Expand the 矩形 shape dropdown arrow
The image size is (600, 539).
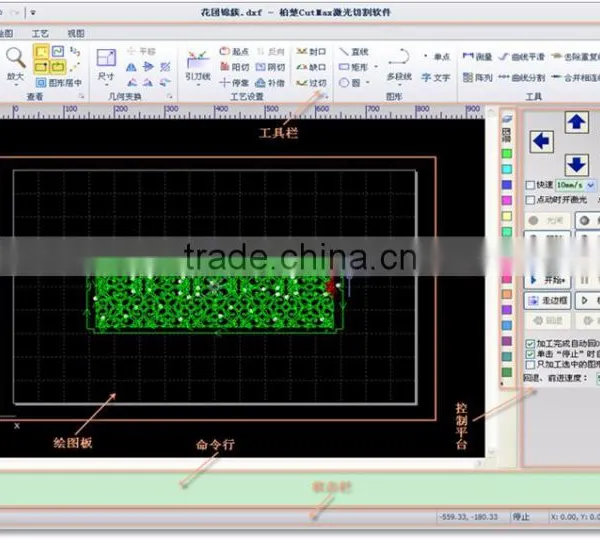[x=376, y=67]
